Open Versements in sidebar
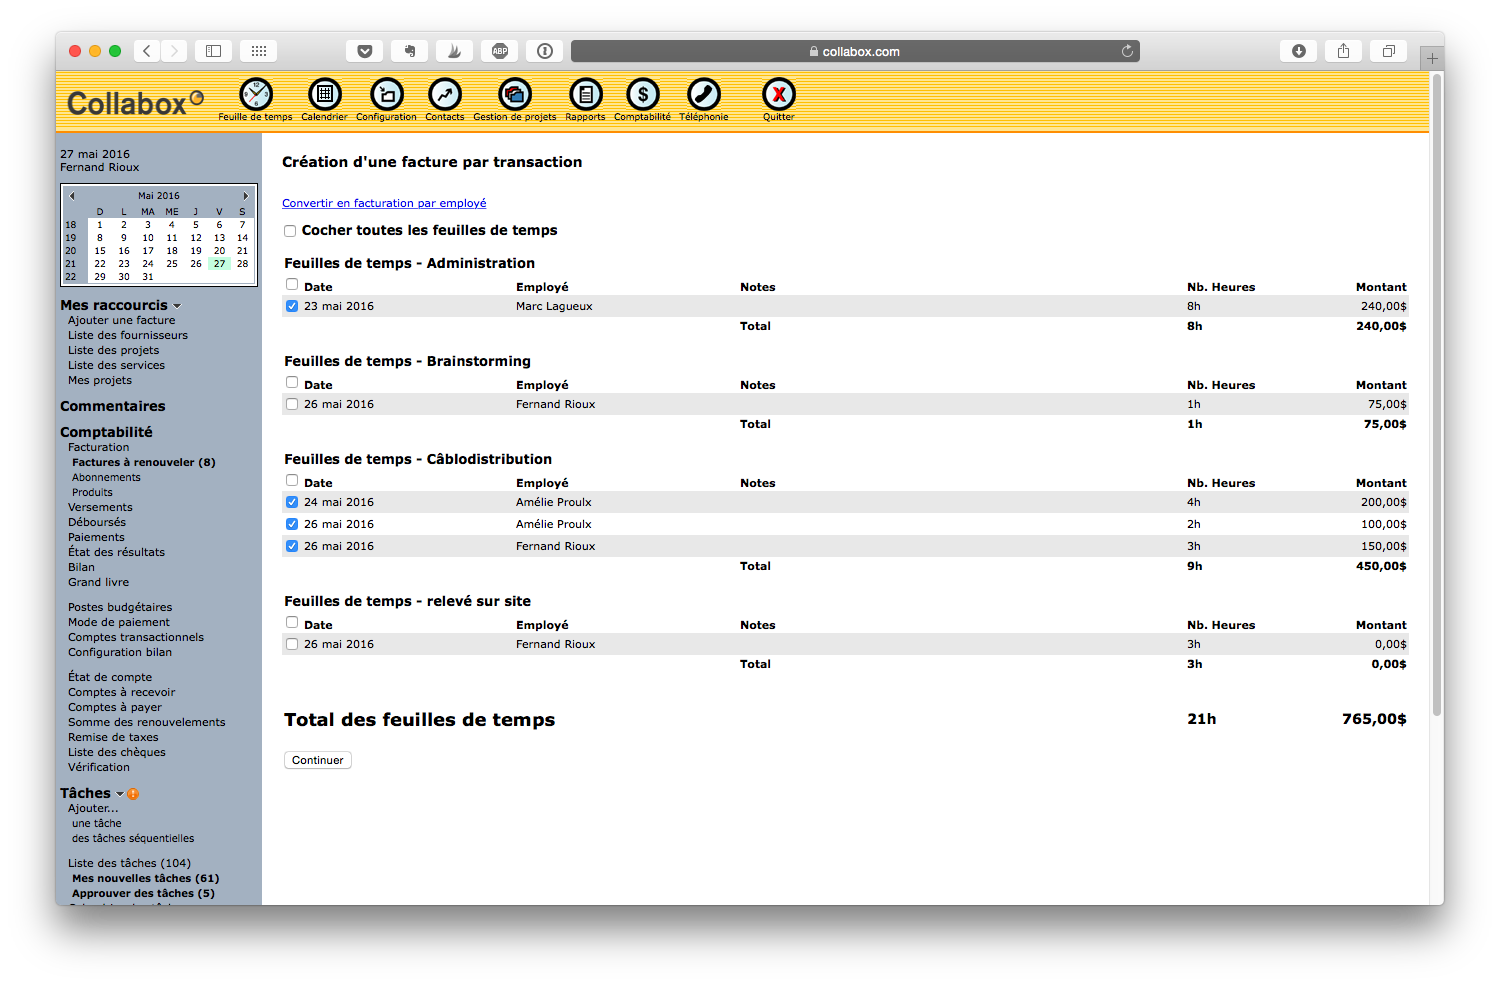Image resolution: width=1500 pixels, height=985 pixels. [100, 507]
